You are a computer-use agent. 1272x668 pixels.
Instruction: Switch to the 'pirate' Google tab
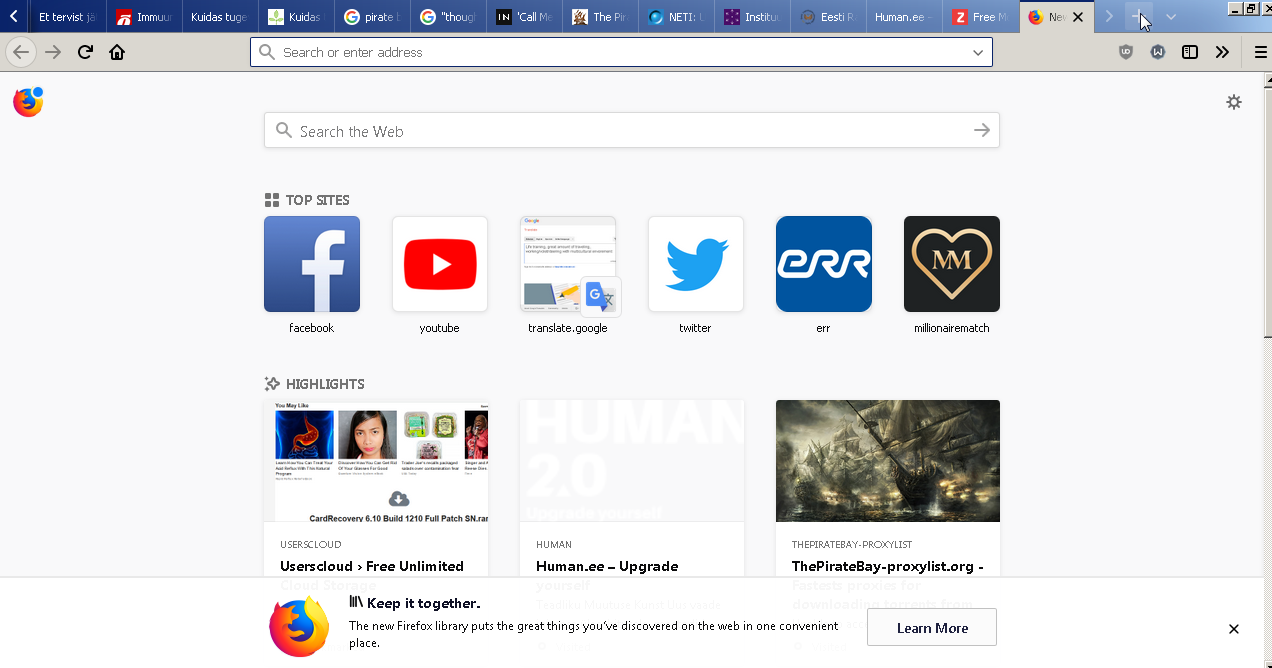(x=372, y=17)
